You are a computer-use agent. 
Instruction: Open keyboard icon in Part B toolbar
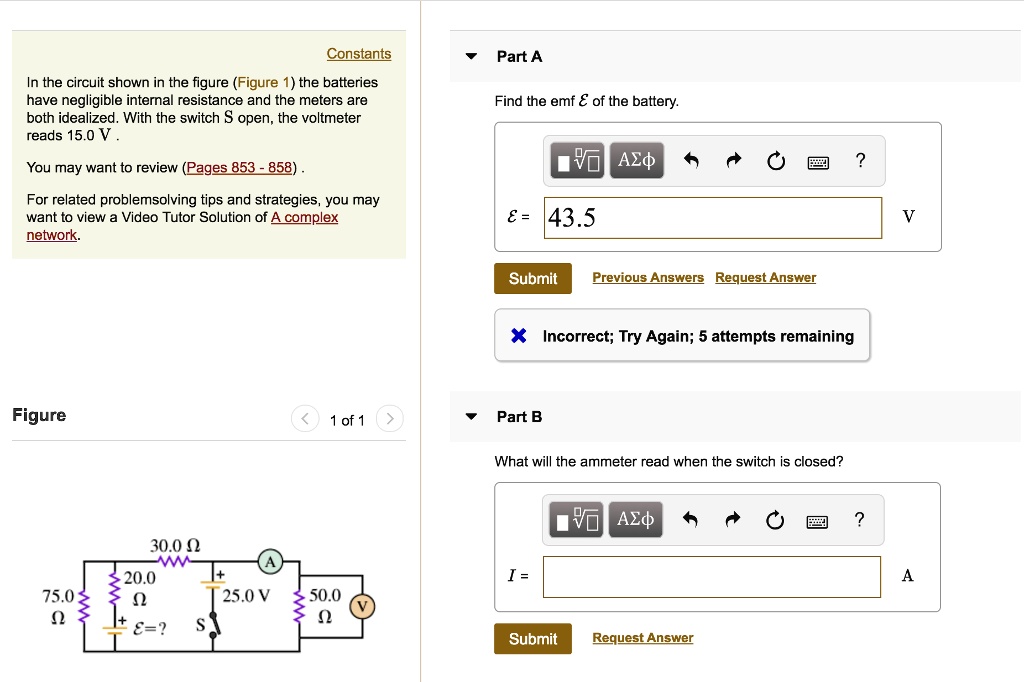[x=816, y=520]
